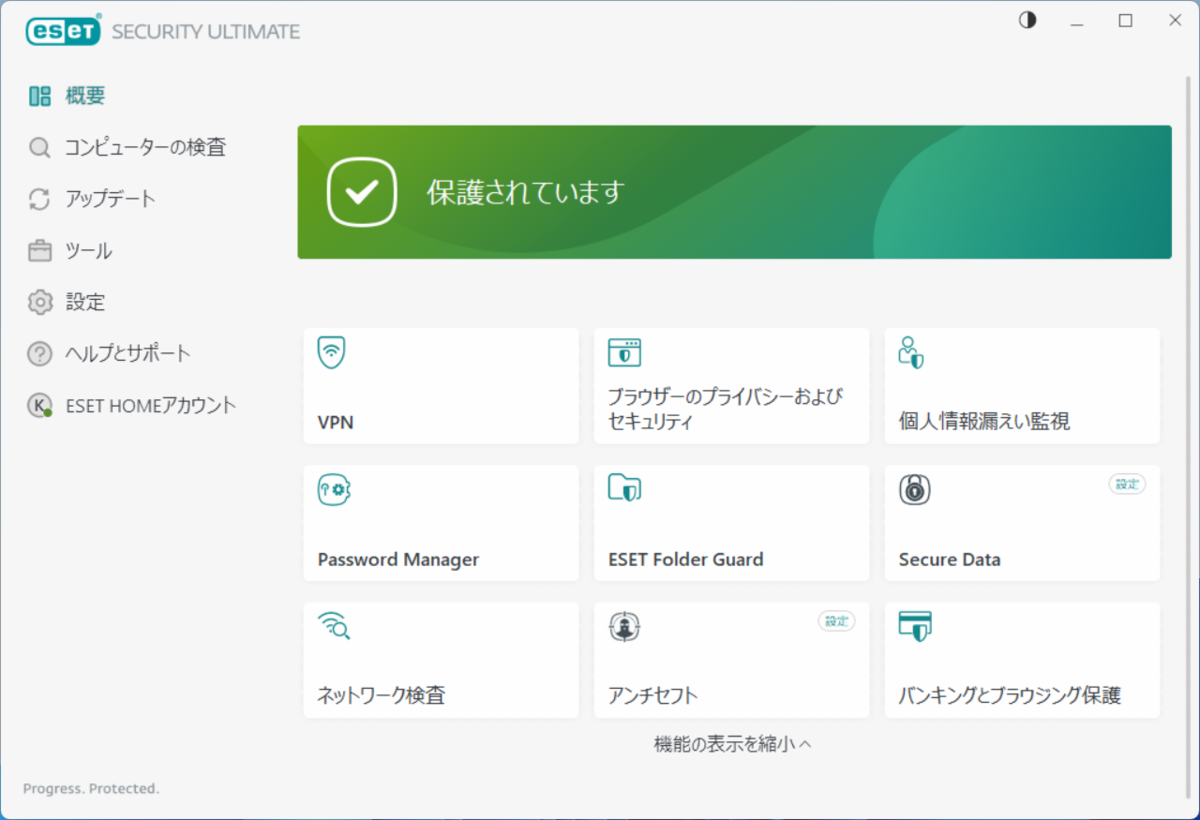Click the gear icon for 設定

point(40,302)
